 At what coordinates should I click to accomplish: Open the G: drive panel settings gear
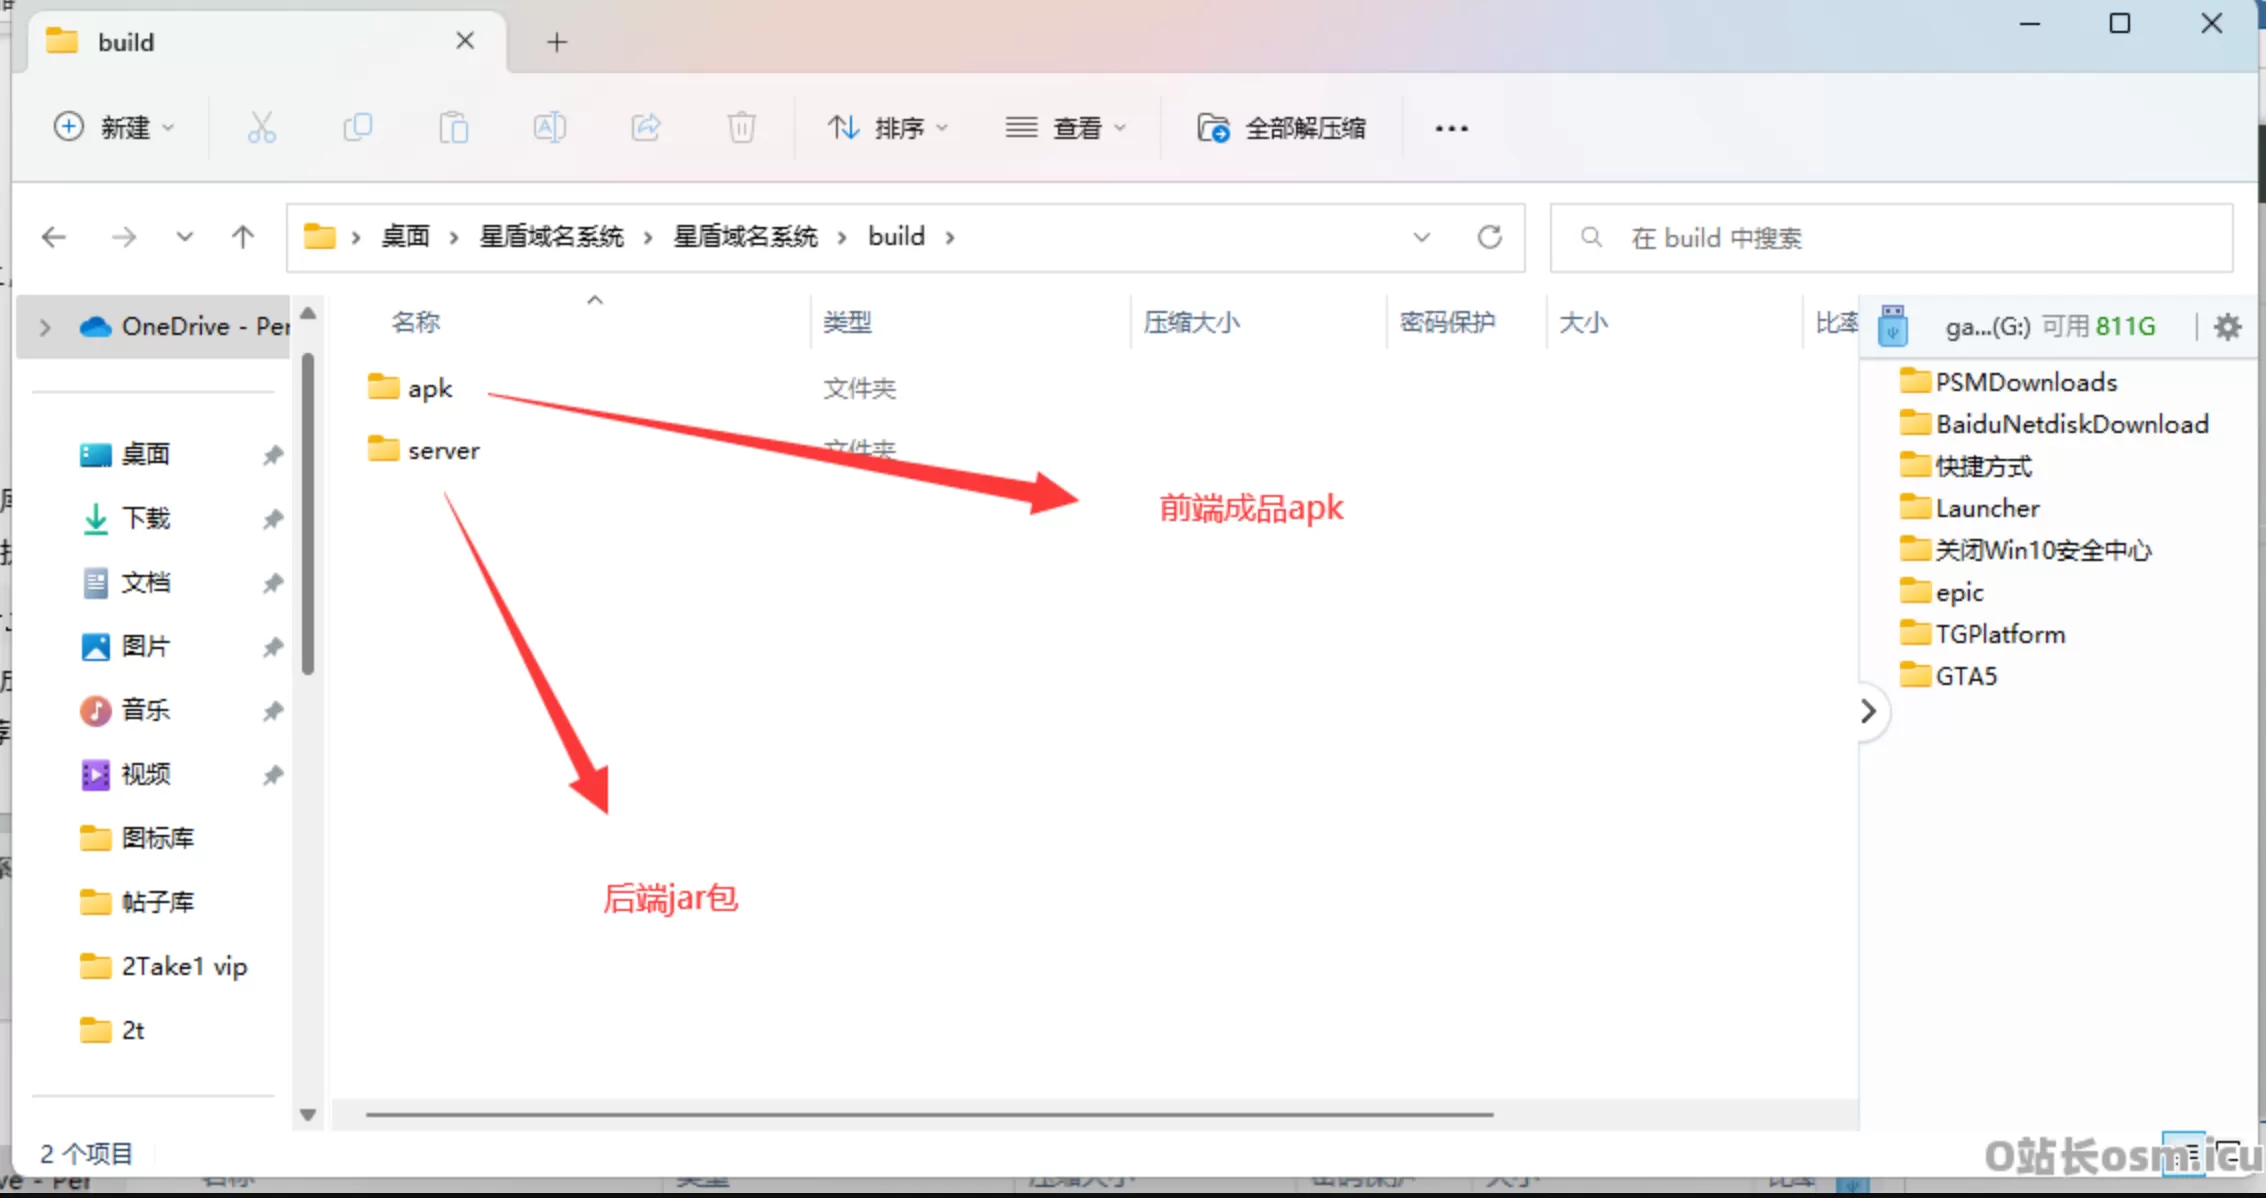coord(2228,326)
